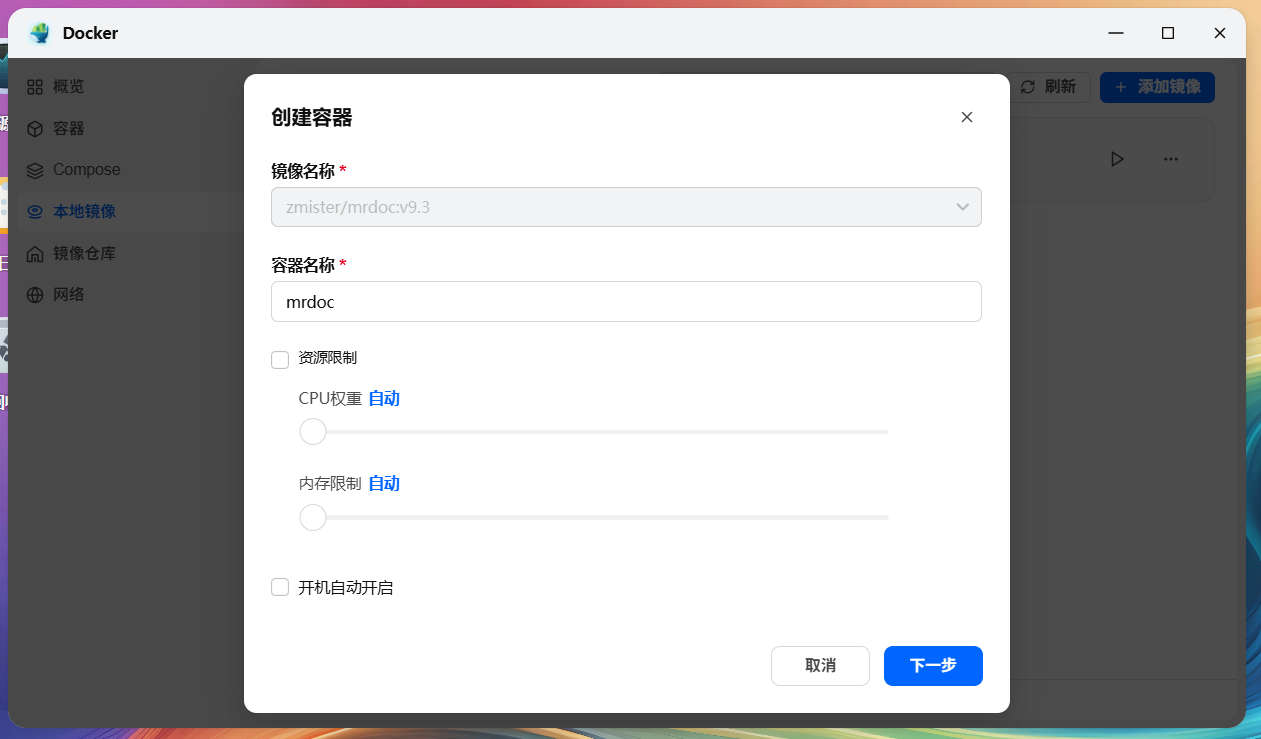
Task: Click the Next (下一步) button
Action: coord(932,666)
